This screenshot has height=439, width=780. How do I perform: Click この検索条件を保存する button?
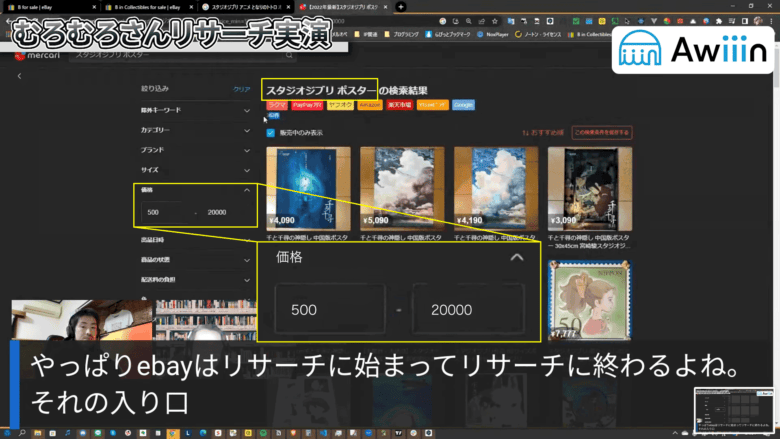coord(602,133)
